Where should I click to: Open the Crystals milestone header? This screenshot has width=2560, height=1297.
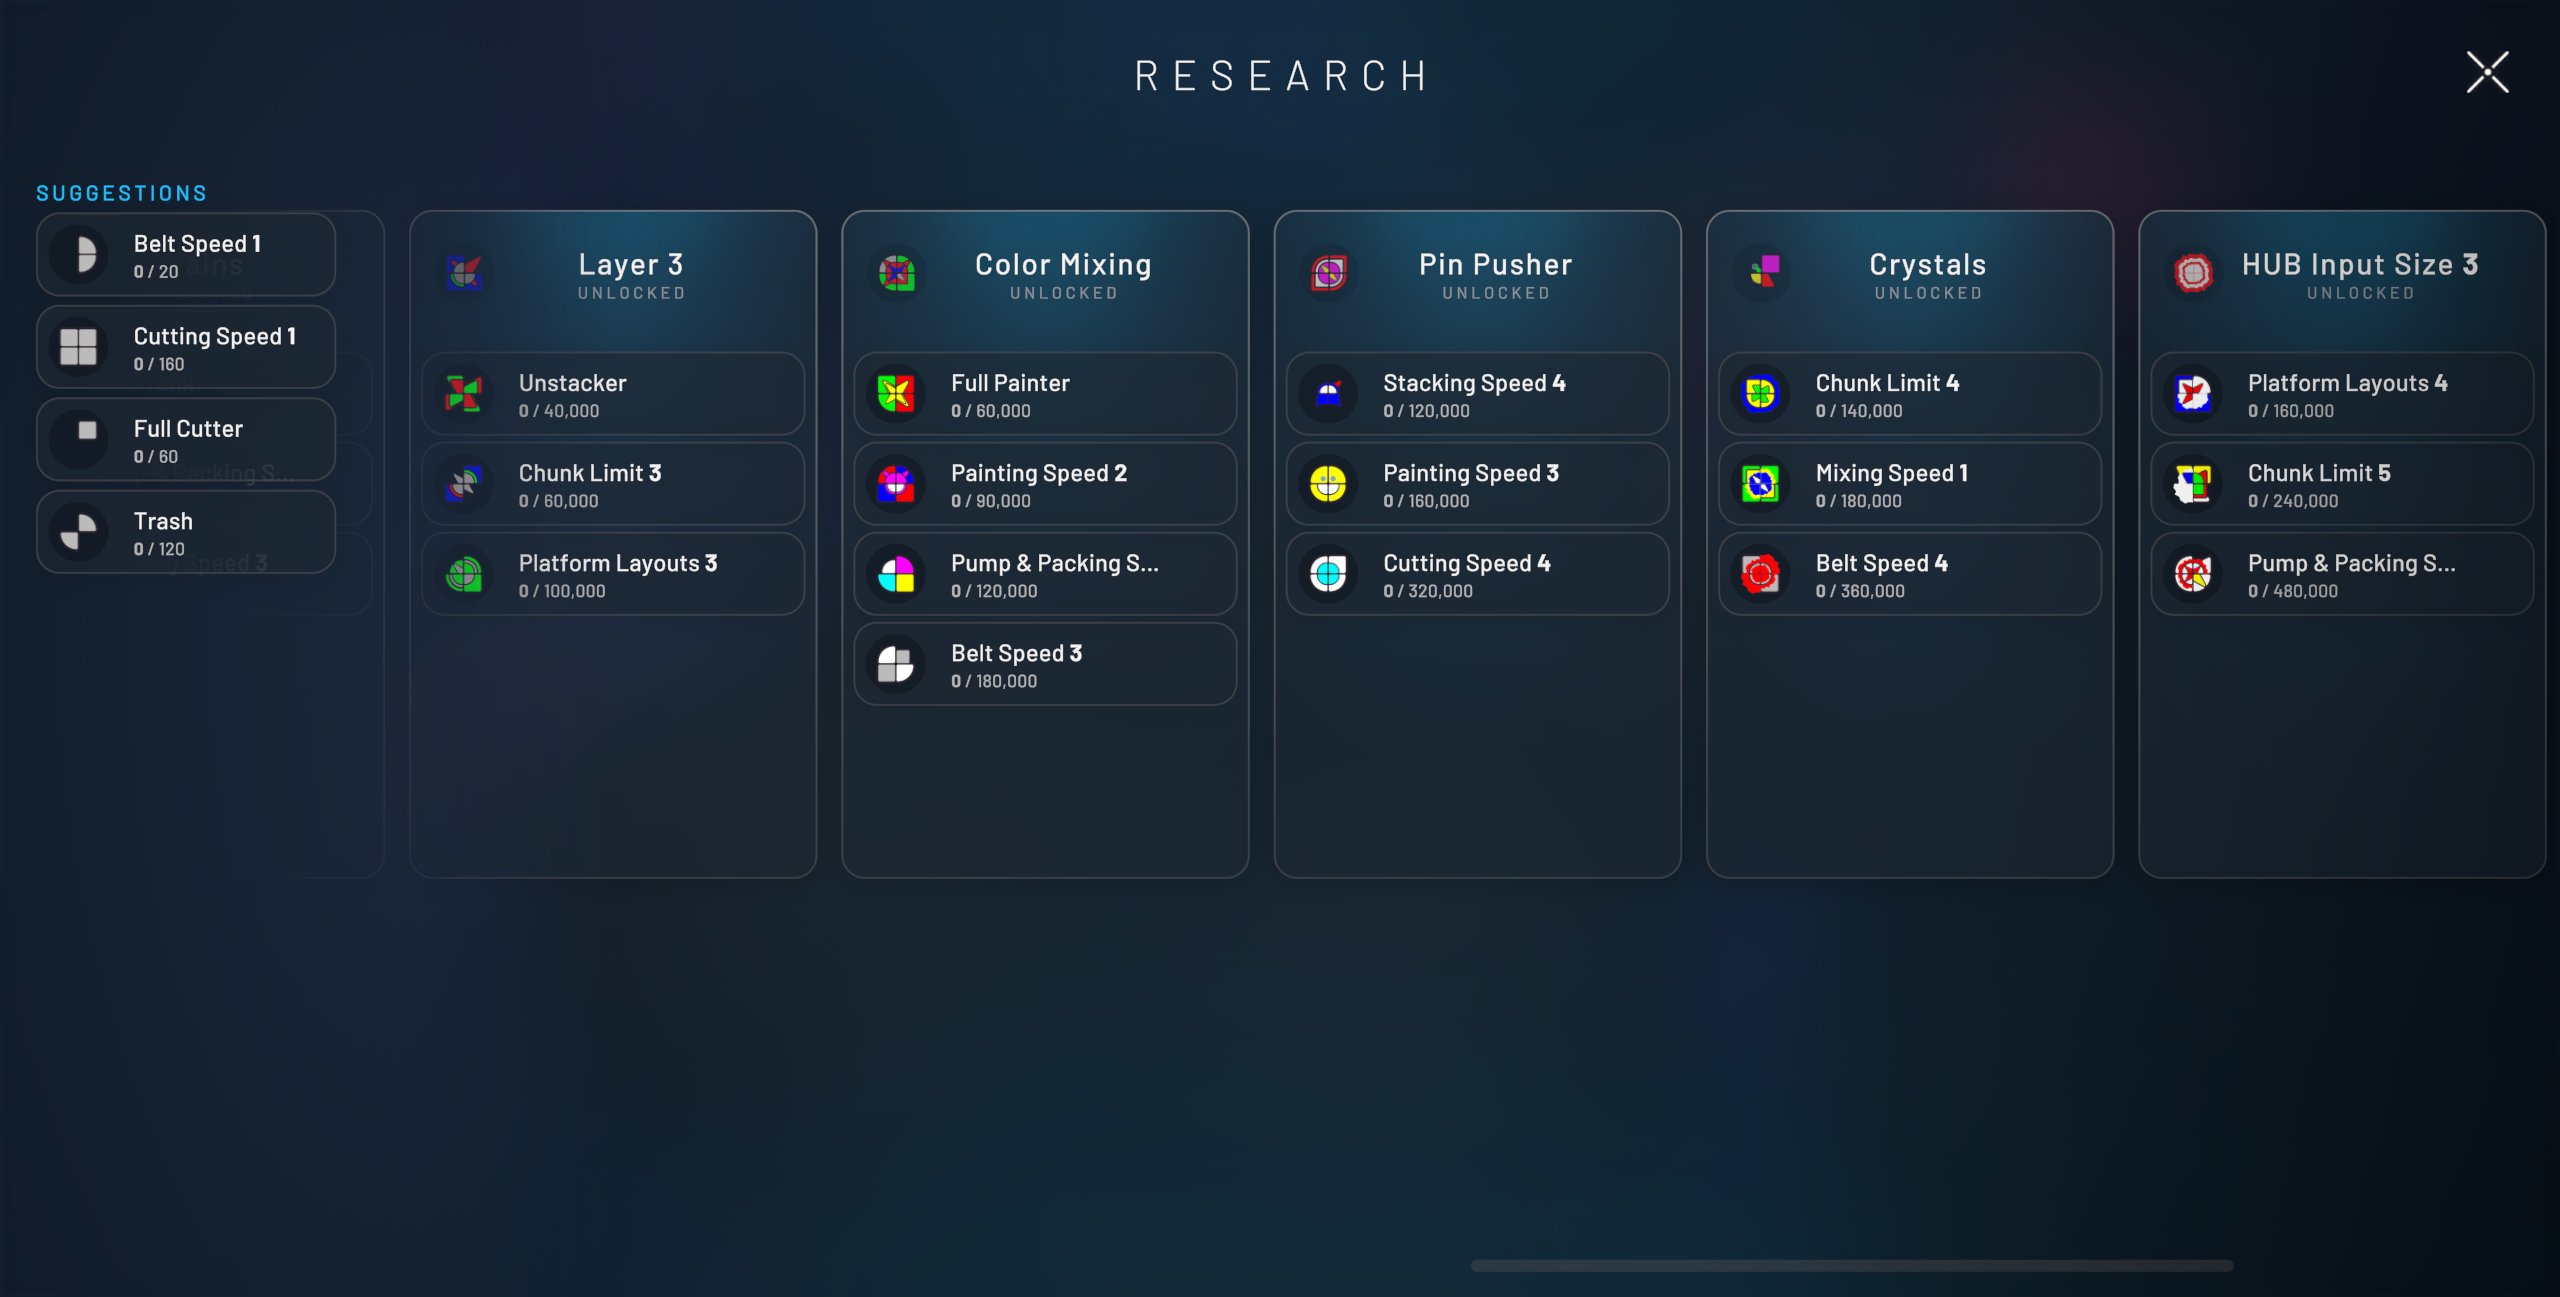pyautogui.click(x=1910, y=275)
